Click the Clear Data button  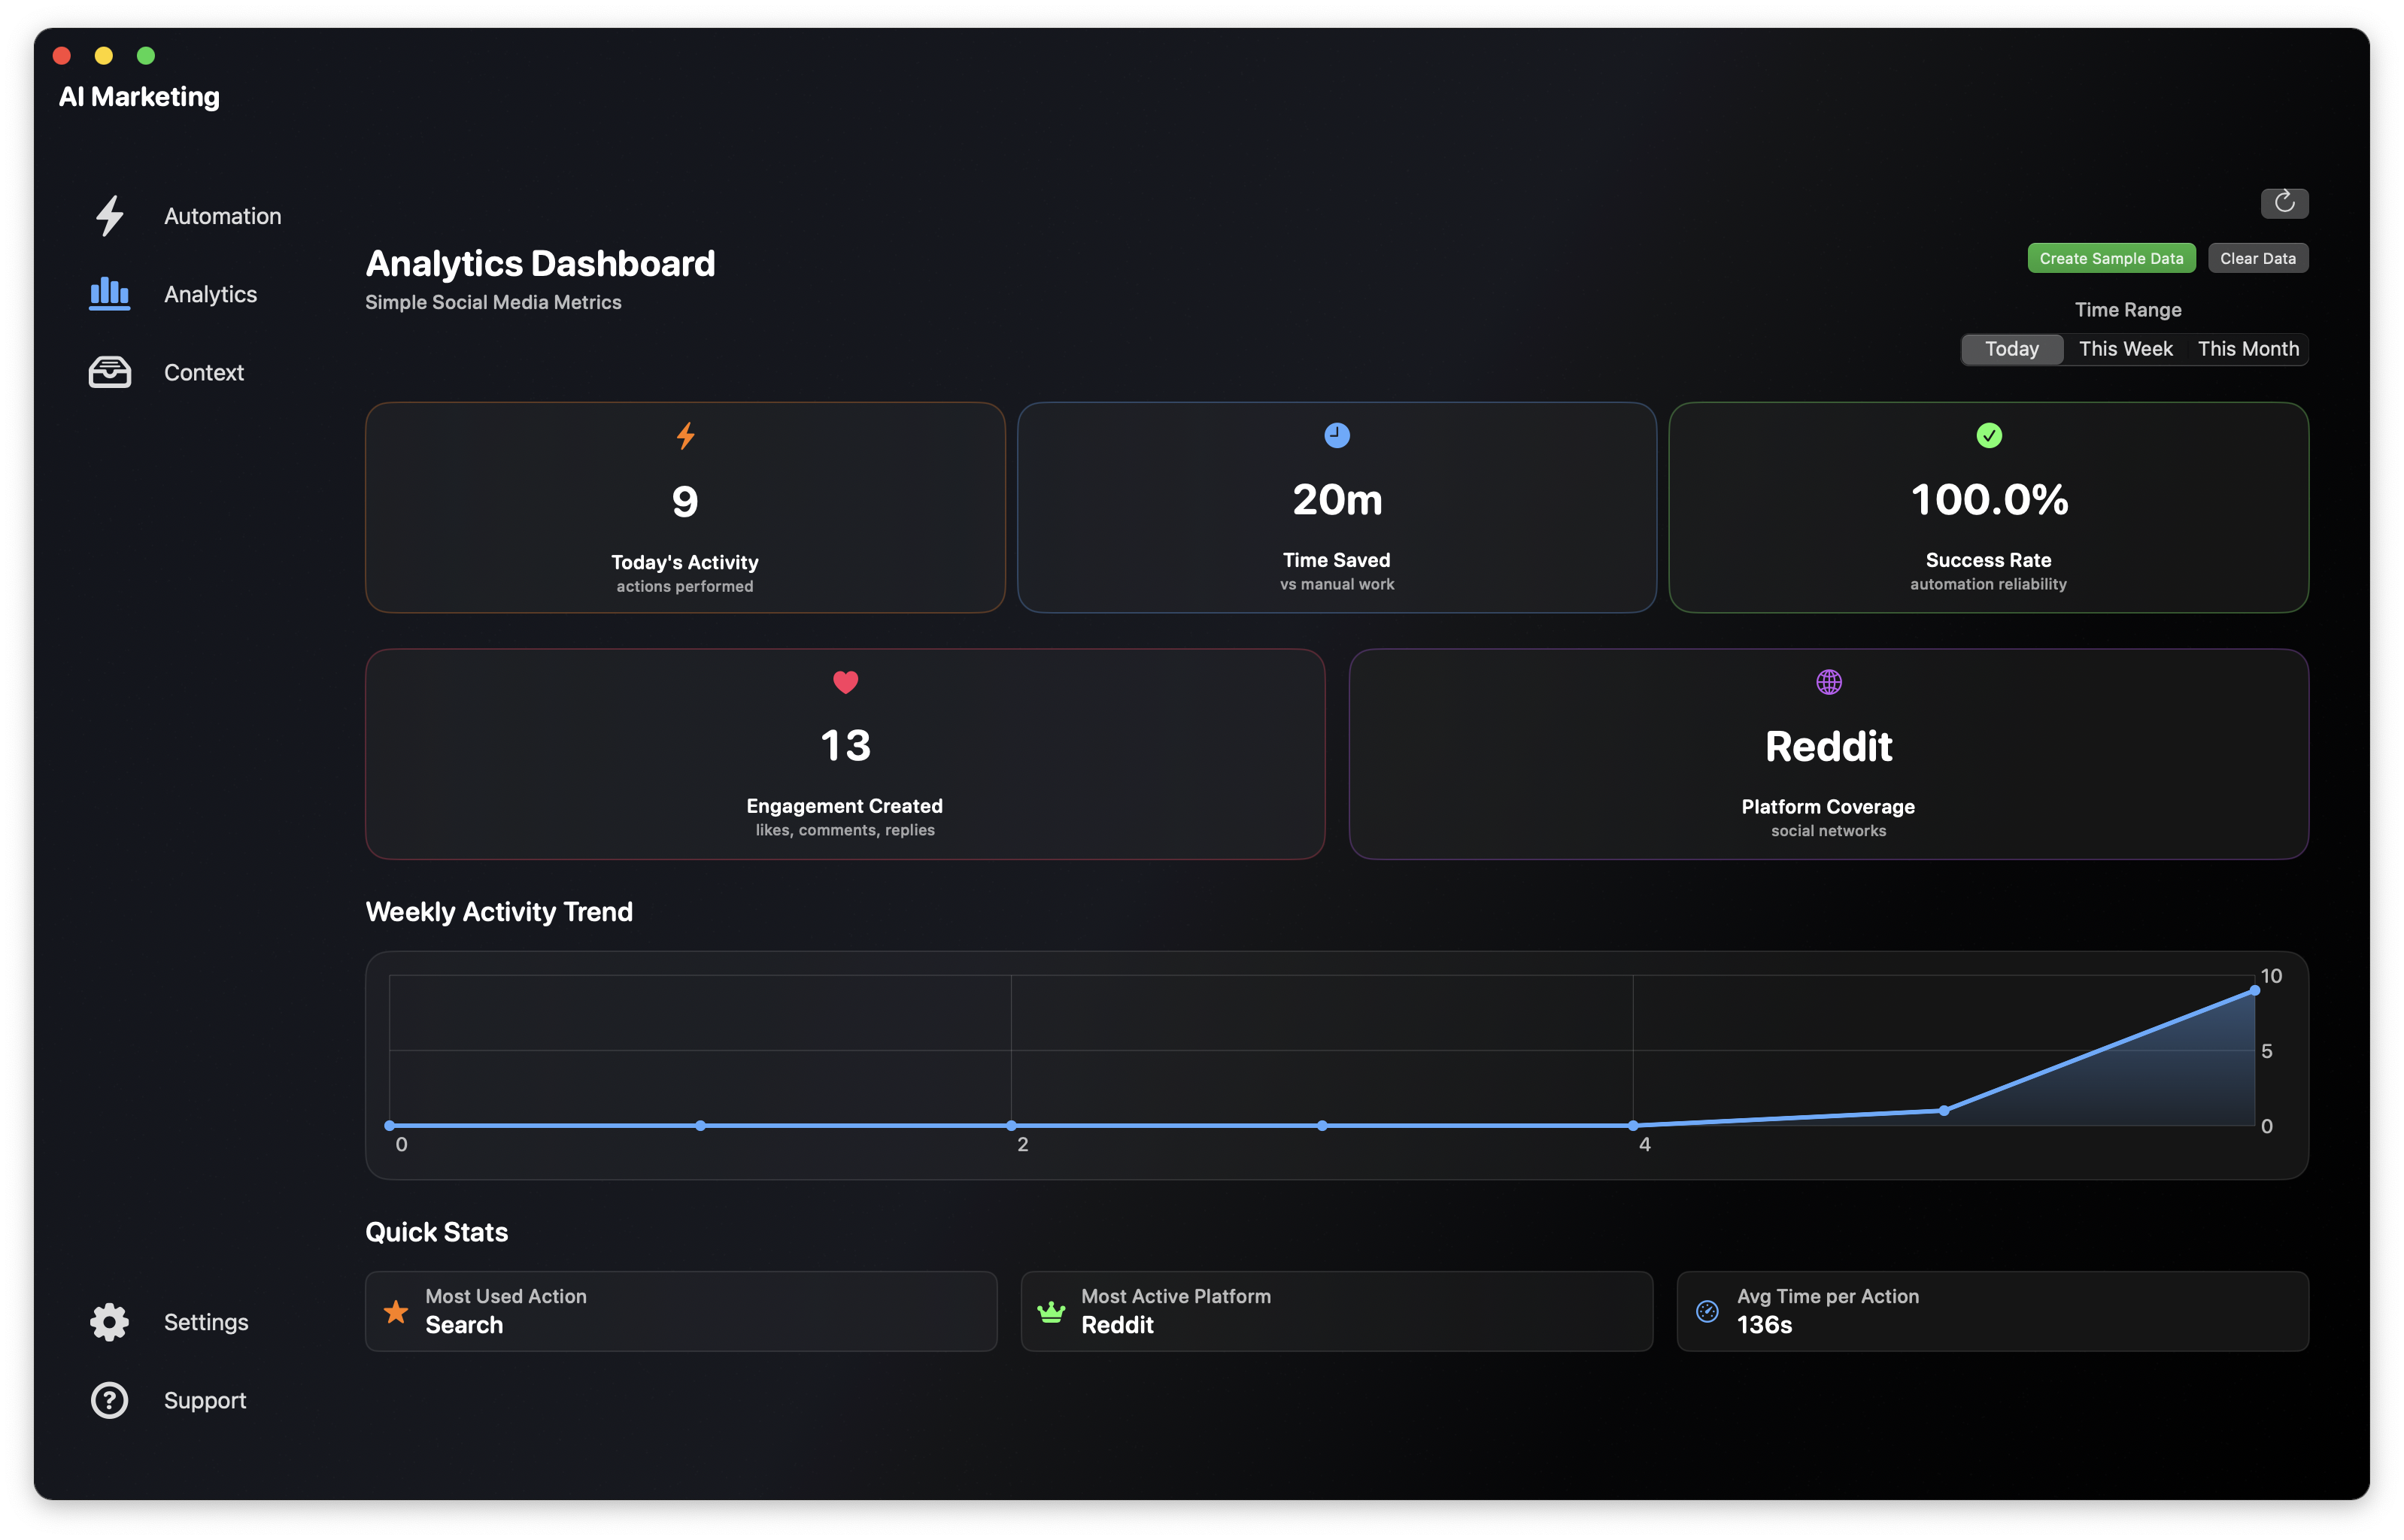(2257, 258)
